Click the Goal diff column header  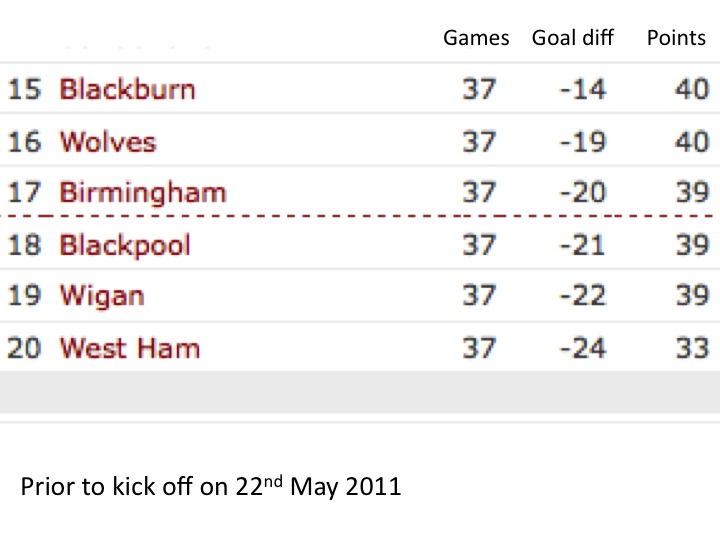(574, 39)
